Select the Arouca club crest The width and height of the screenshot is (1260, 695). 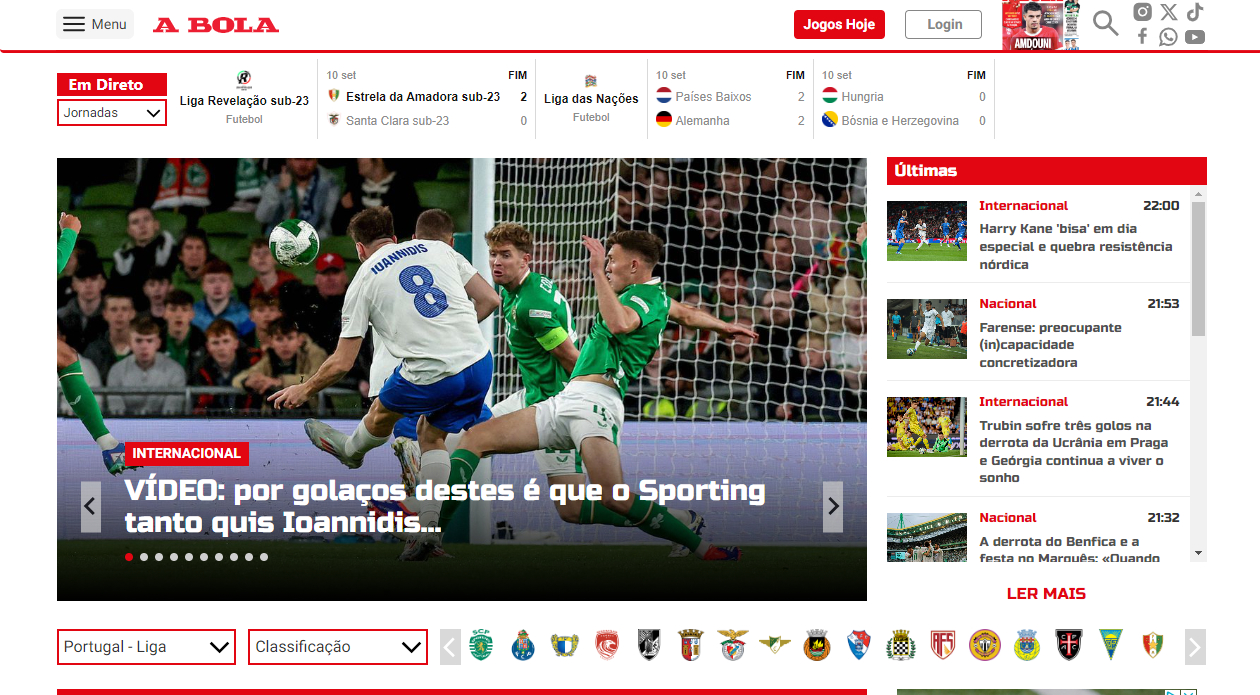tap(1027, 645)
